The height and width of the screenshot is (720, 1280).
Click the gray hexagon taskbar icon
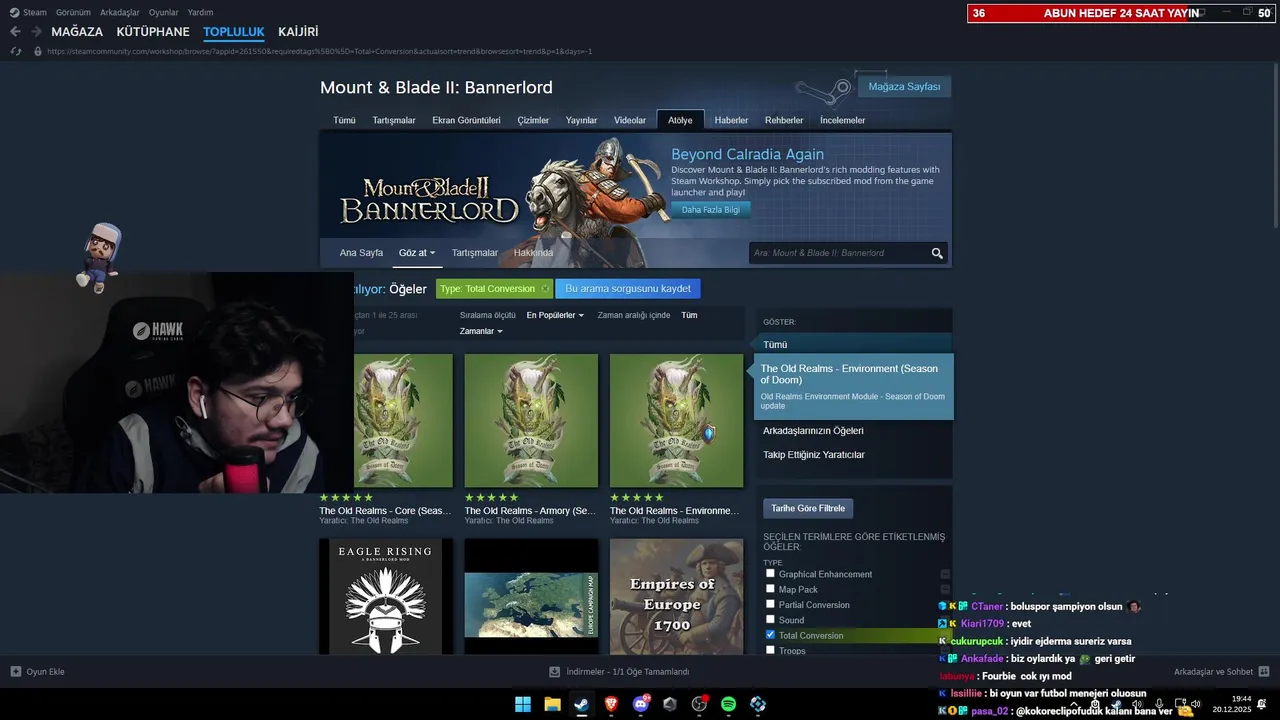click(x=670, y=704)
